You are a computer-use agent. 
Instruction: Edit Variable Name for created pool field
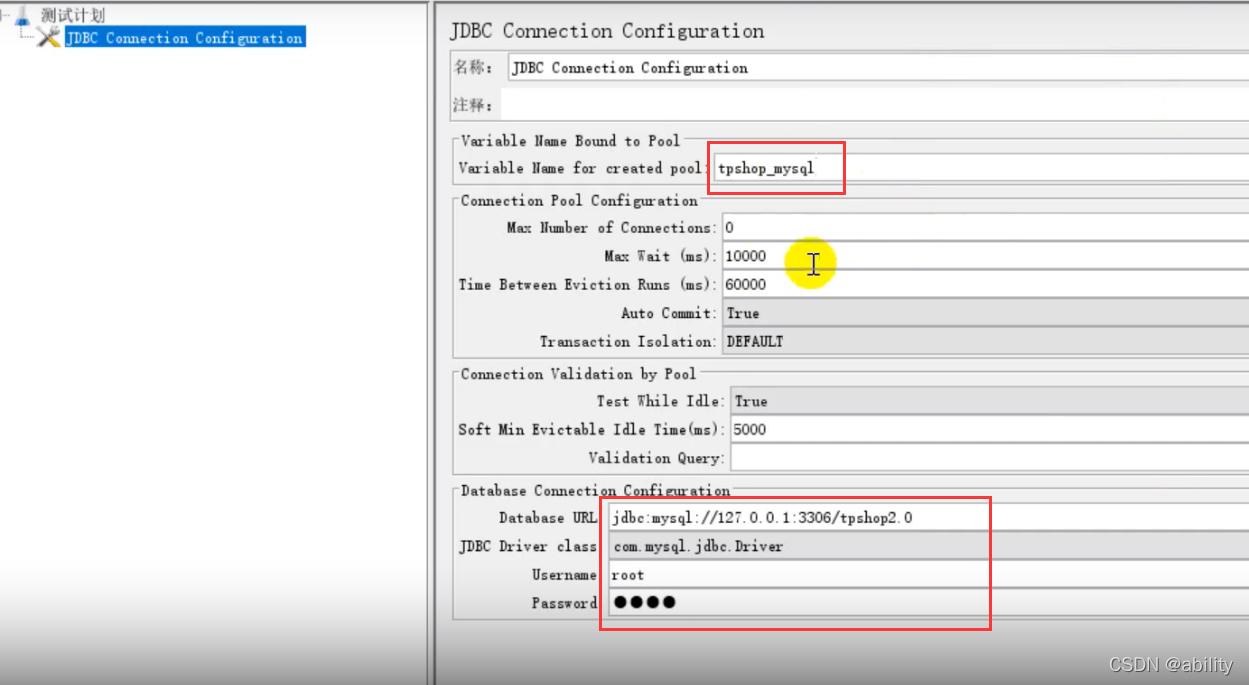point(980,168)
